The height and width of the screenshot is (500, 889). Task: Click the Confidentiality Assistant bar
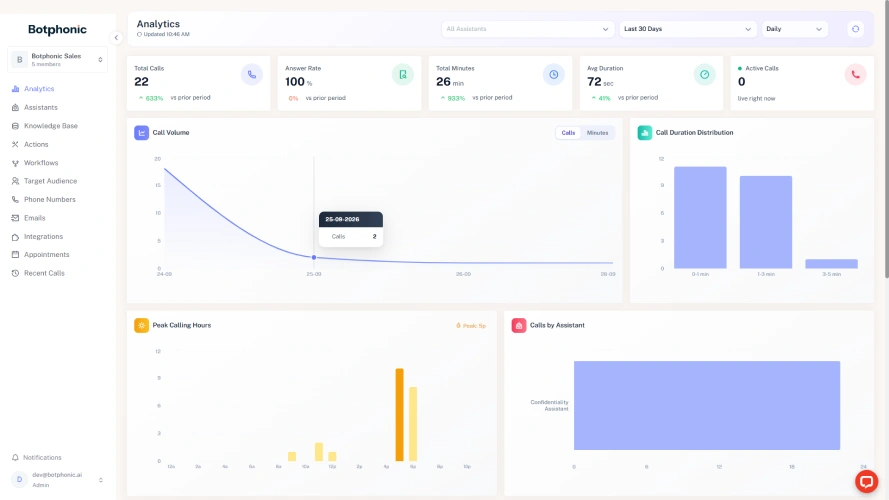(x=707, y=405)
